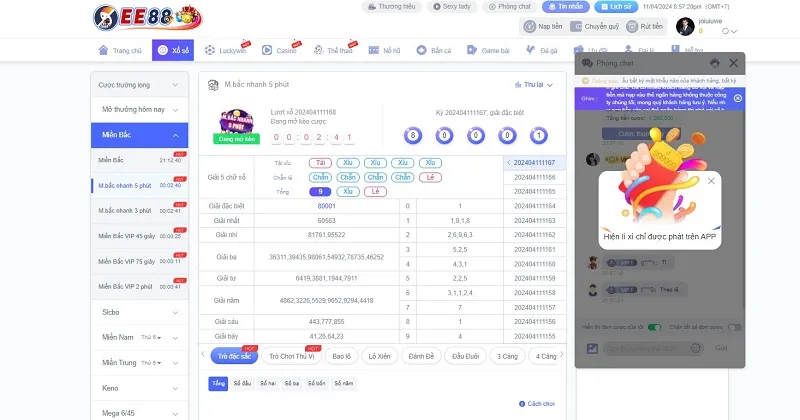Open the Casino section icon

click(267, 50)
